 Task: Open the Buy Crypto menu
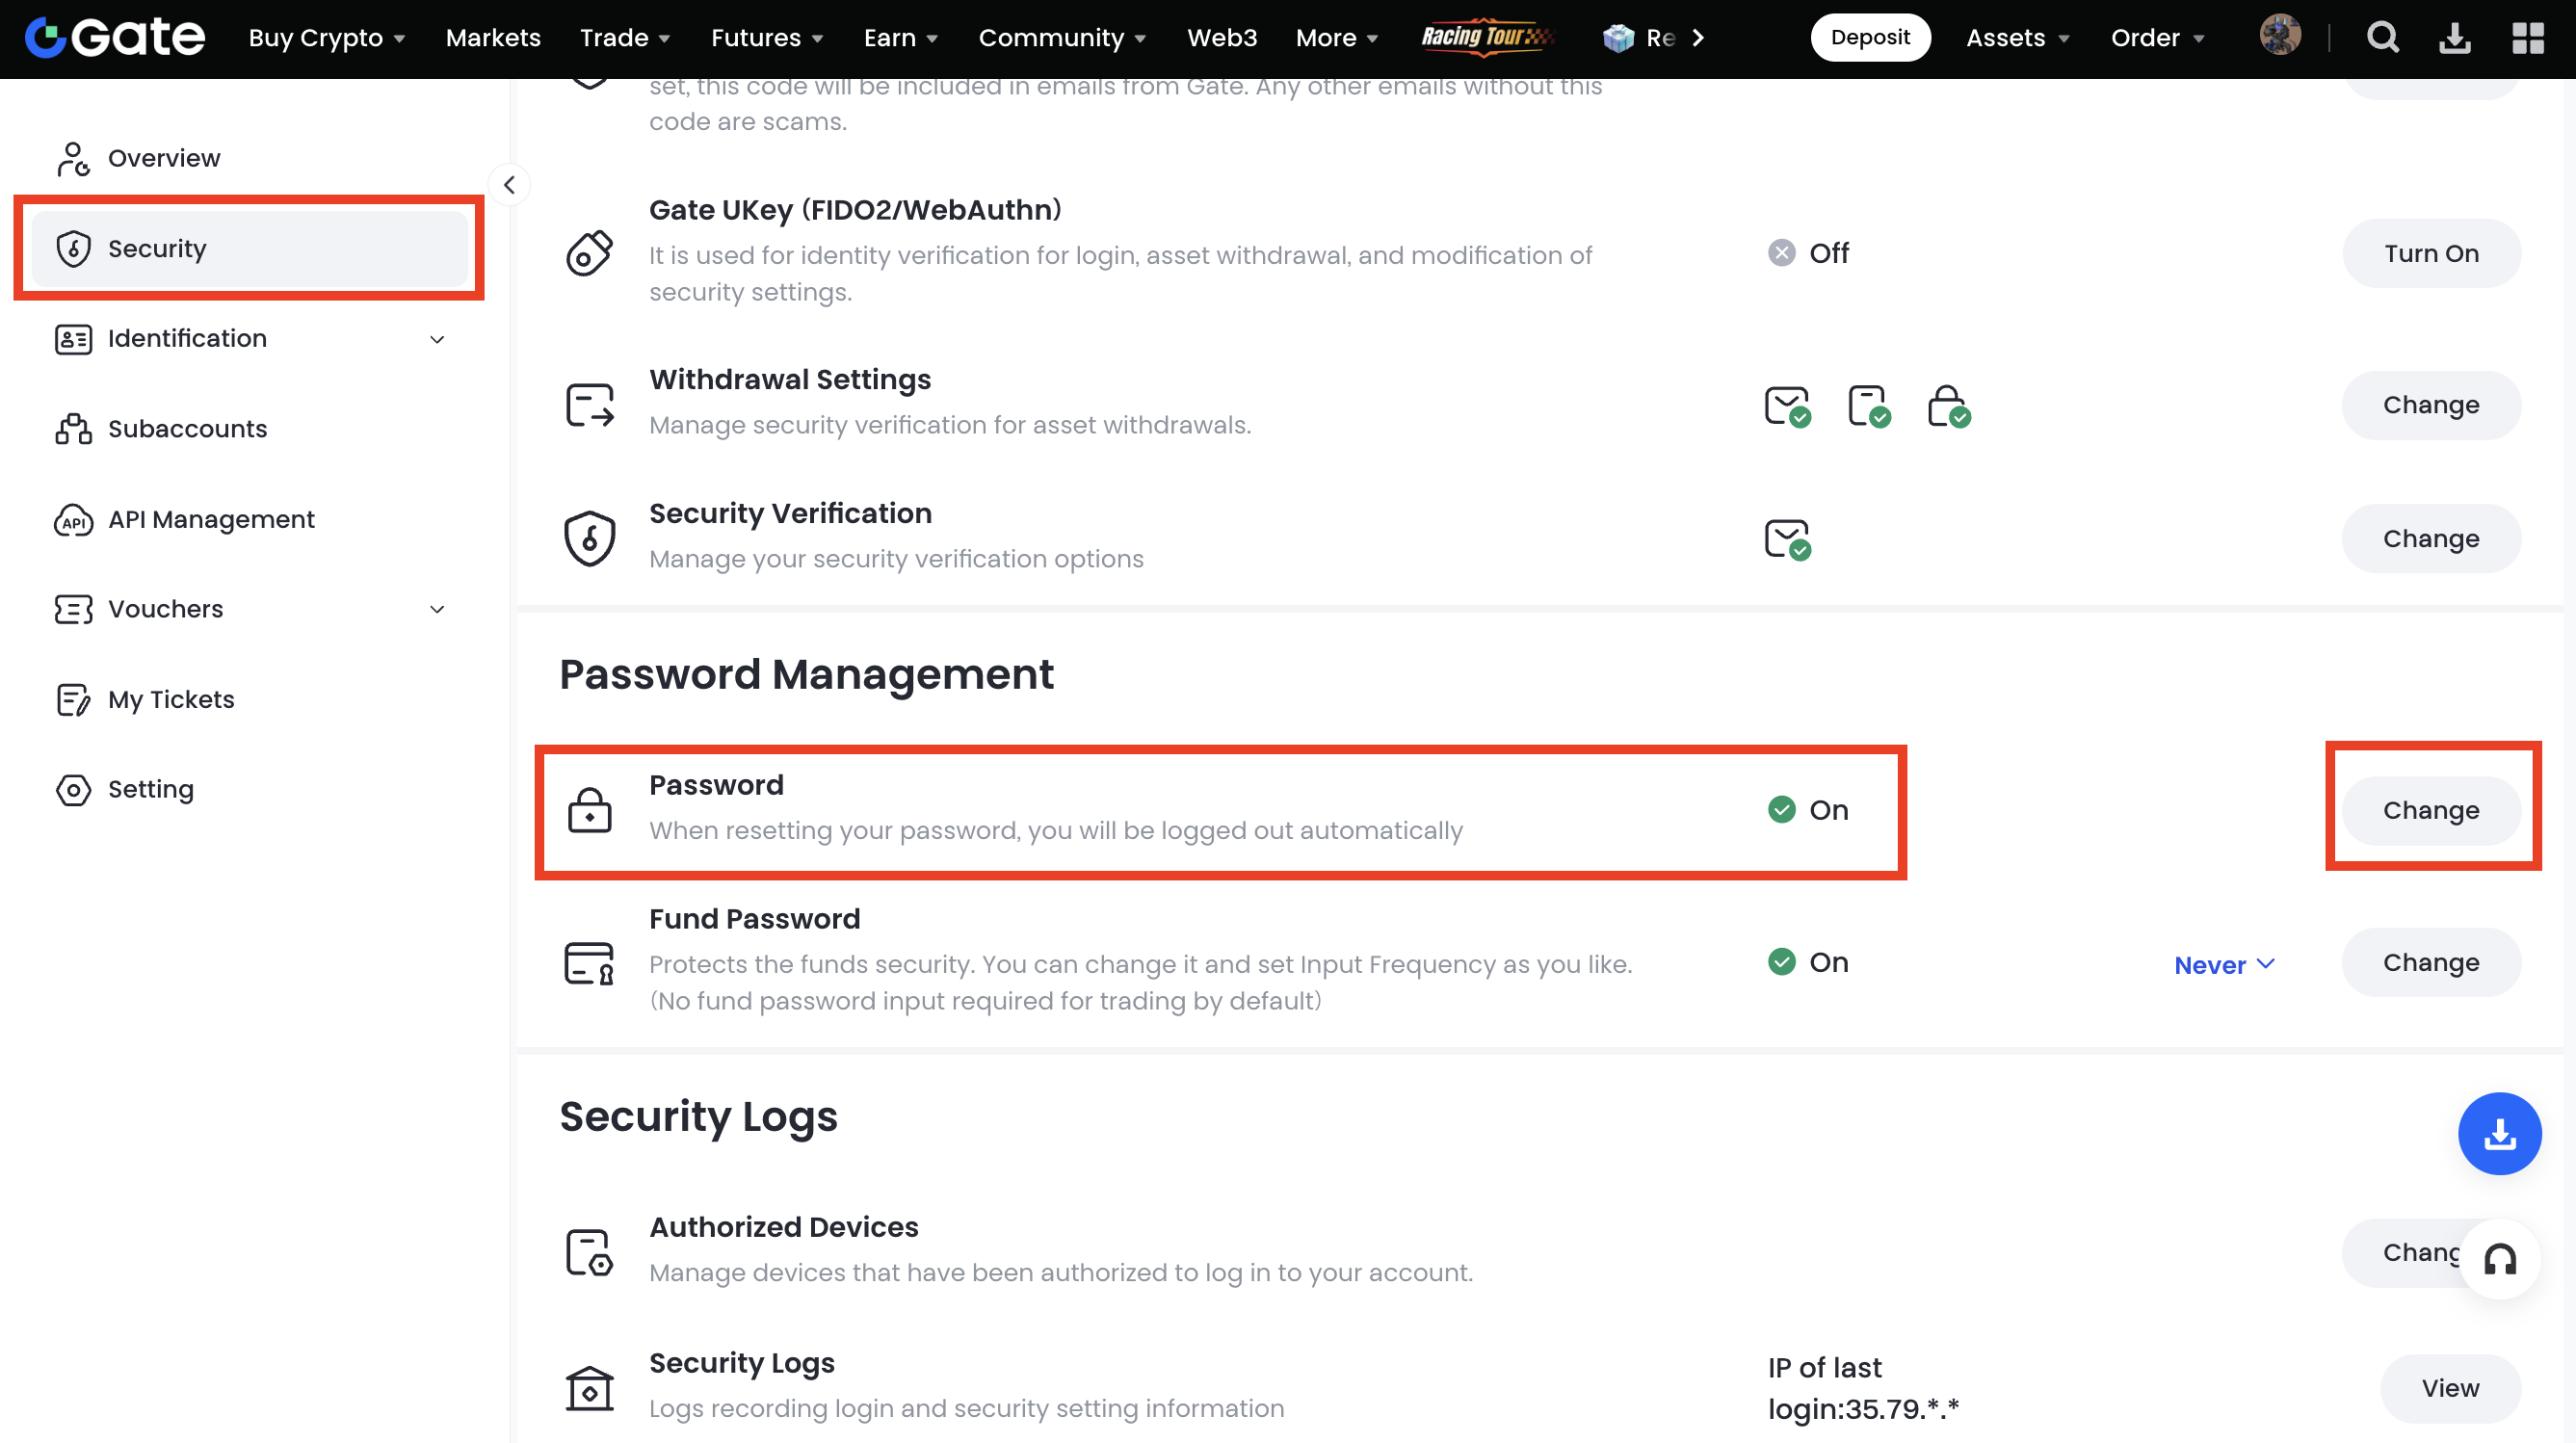point(326,38)
